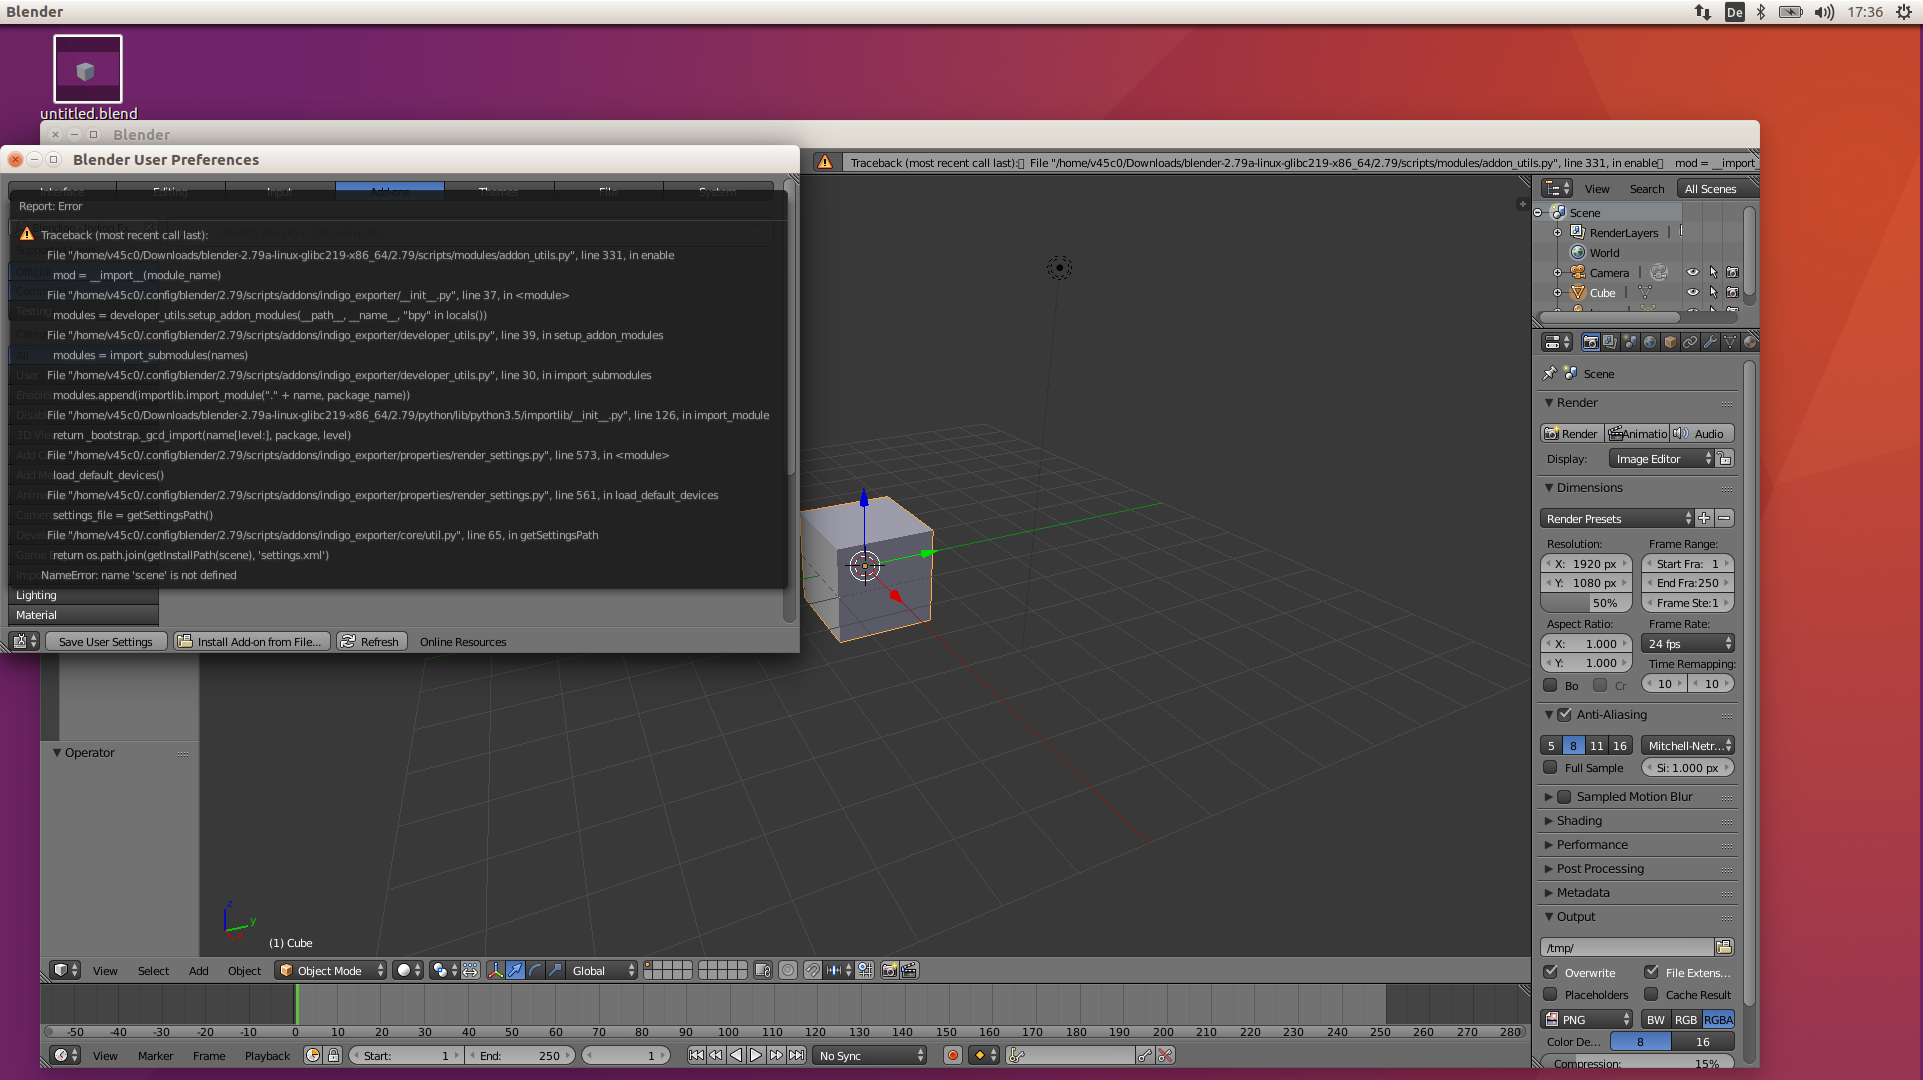Click the add render preset plus icon

click(x=1704, y=518)
